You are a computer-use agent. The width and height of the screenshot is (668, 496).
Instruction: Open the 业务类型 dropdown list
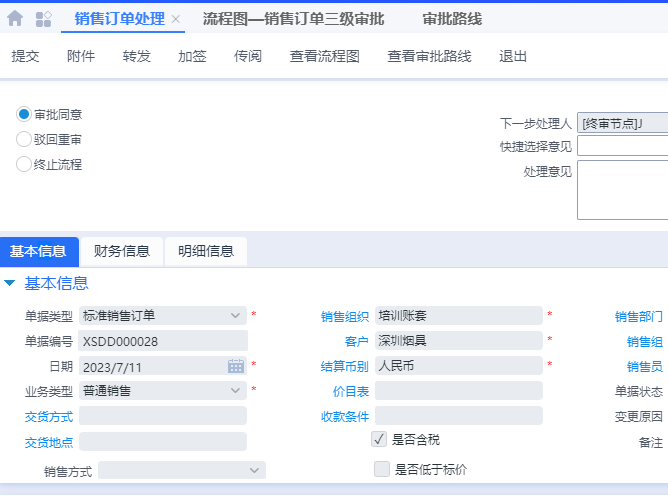pos(236,390)
